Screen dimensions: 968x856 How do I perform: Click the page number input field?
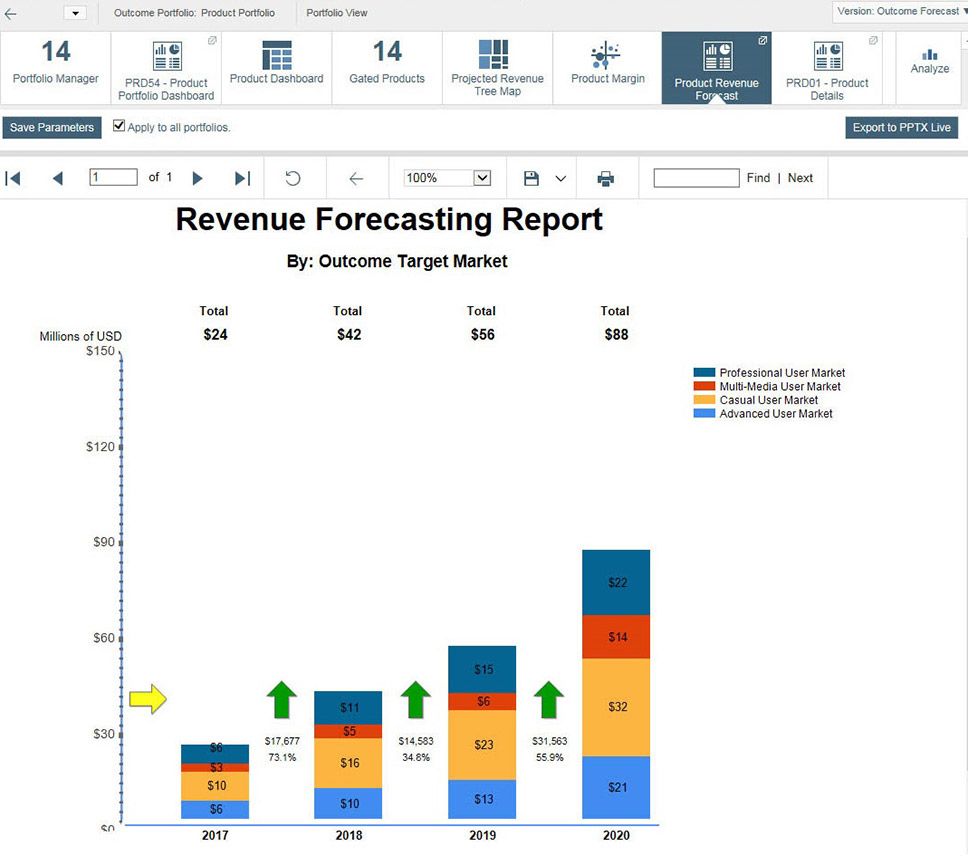114,178
